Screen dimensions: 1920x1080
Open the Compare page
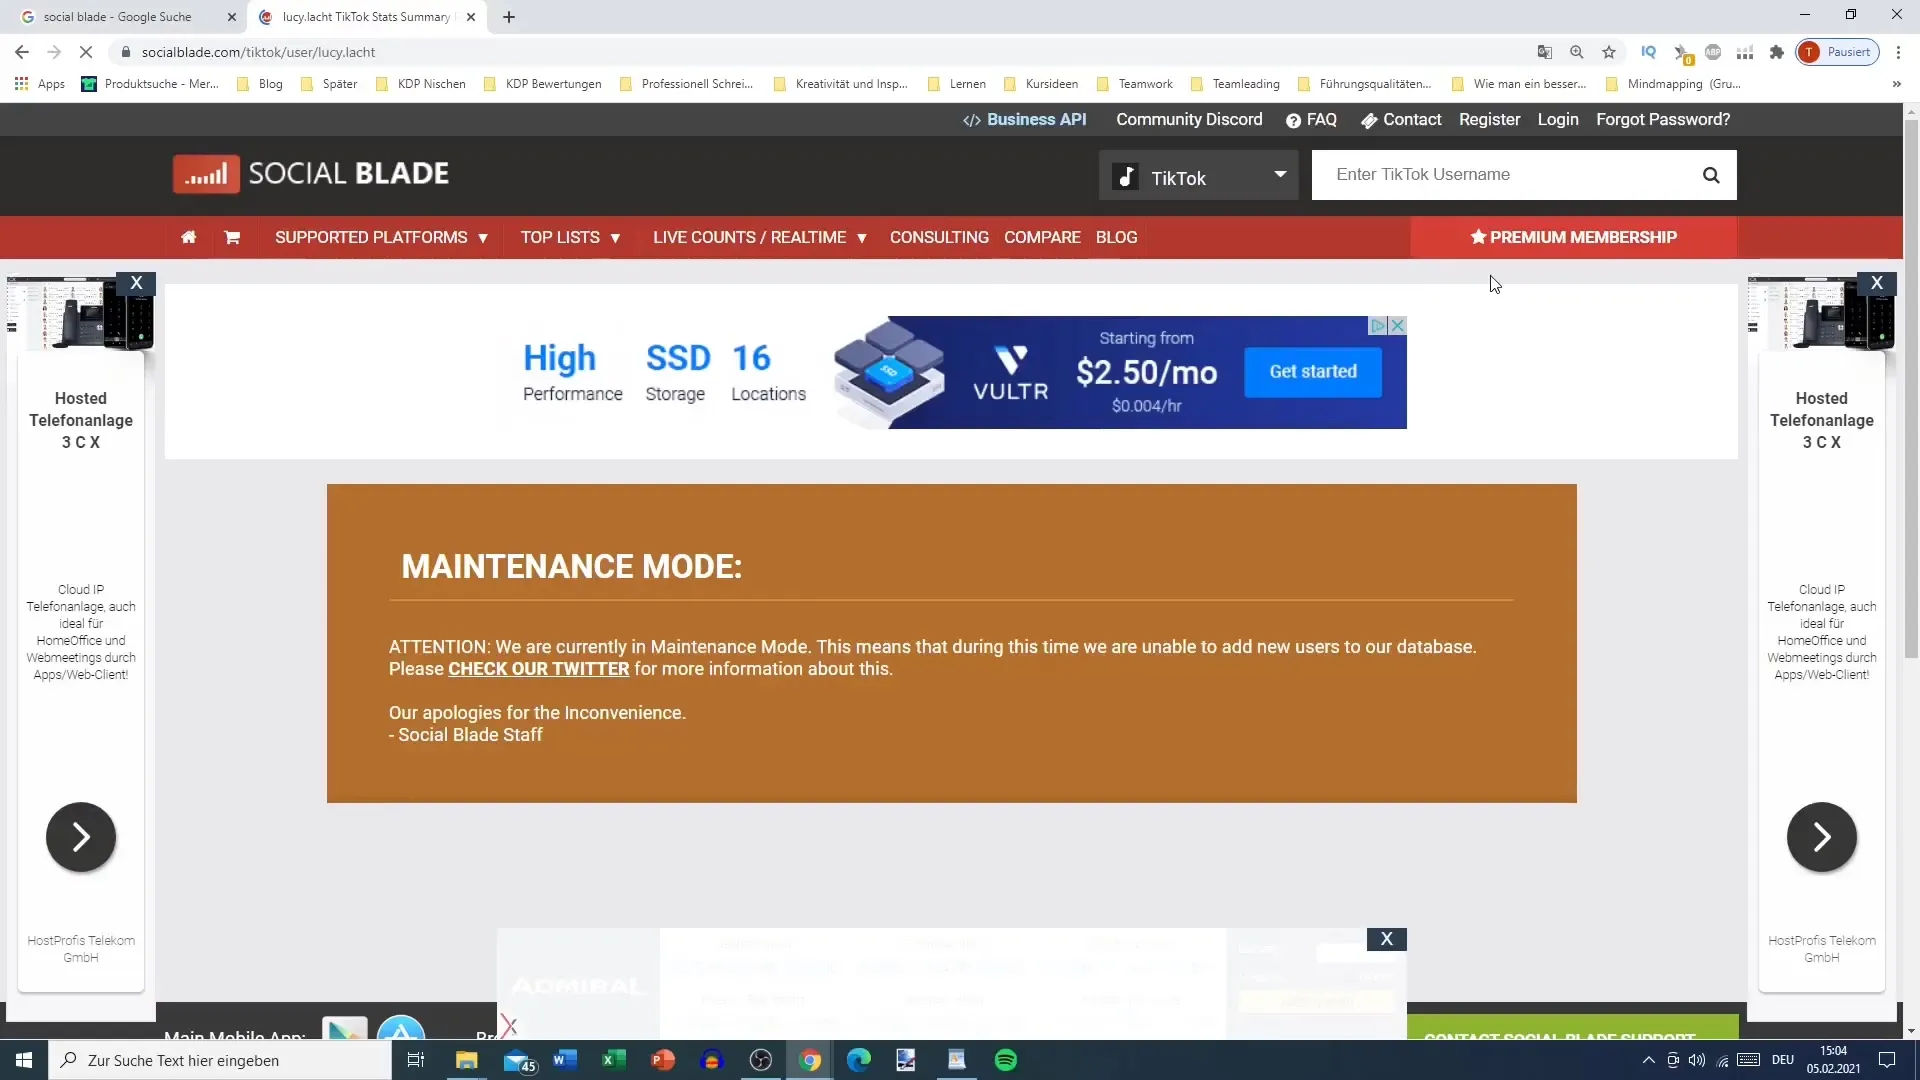(1042, 237)
